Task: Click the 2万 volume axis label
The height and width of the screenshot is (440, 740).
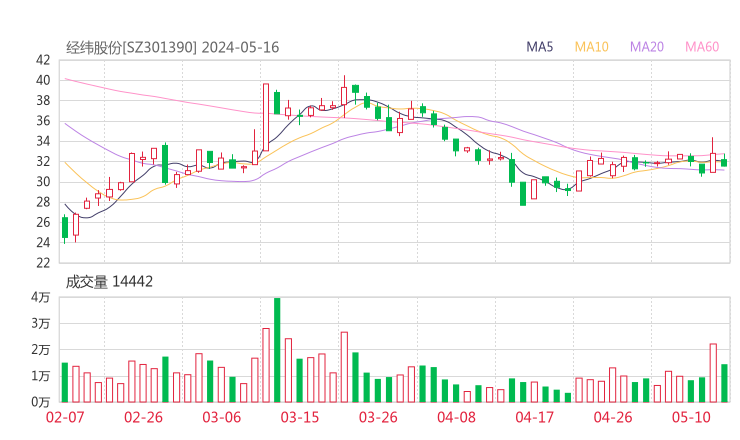Action: 41,350
